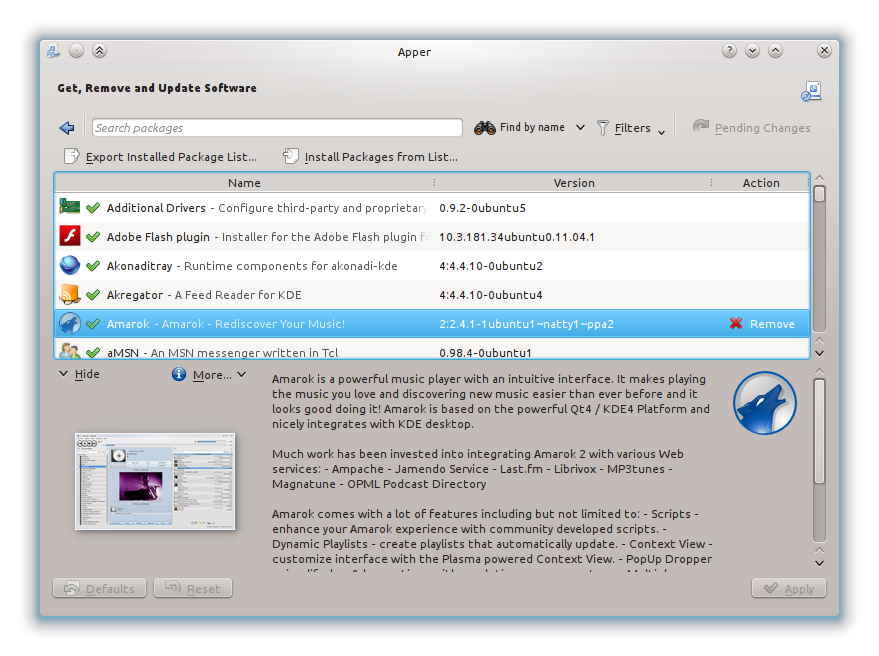The width and height of the screenshot is (879, 656).
Task: Collapse details with the Hide toggle
Action: (x=80, y=374)
